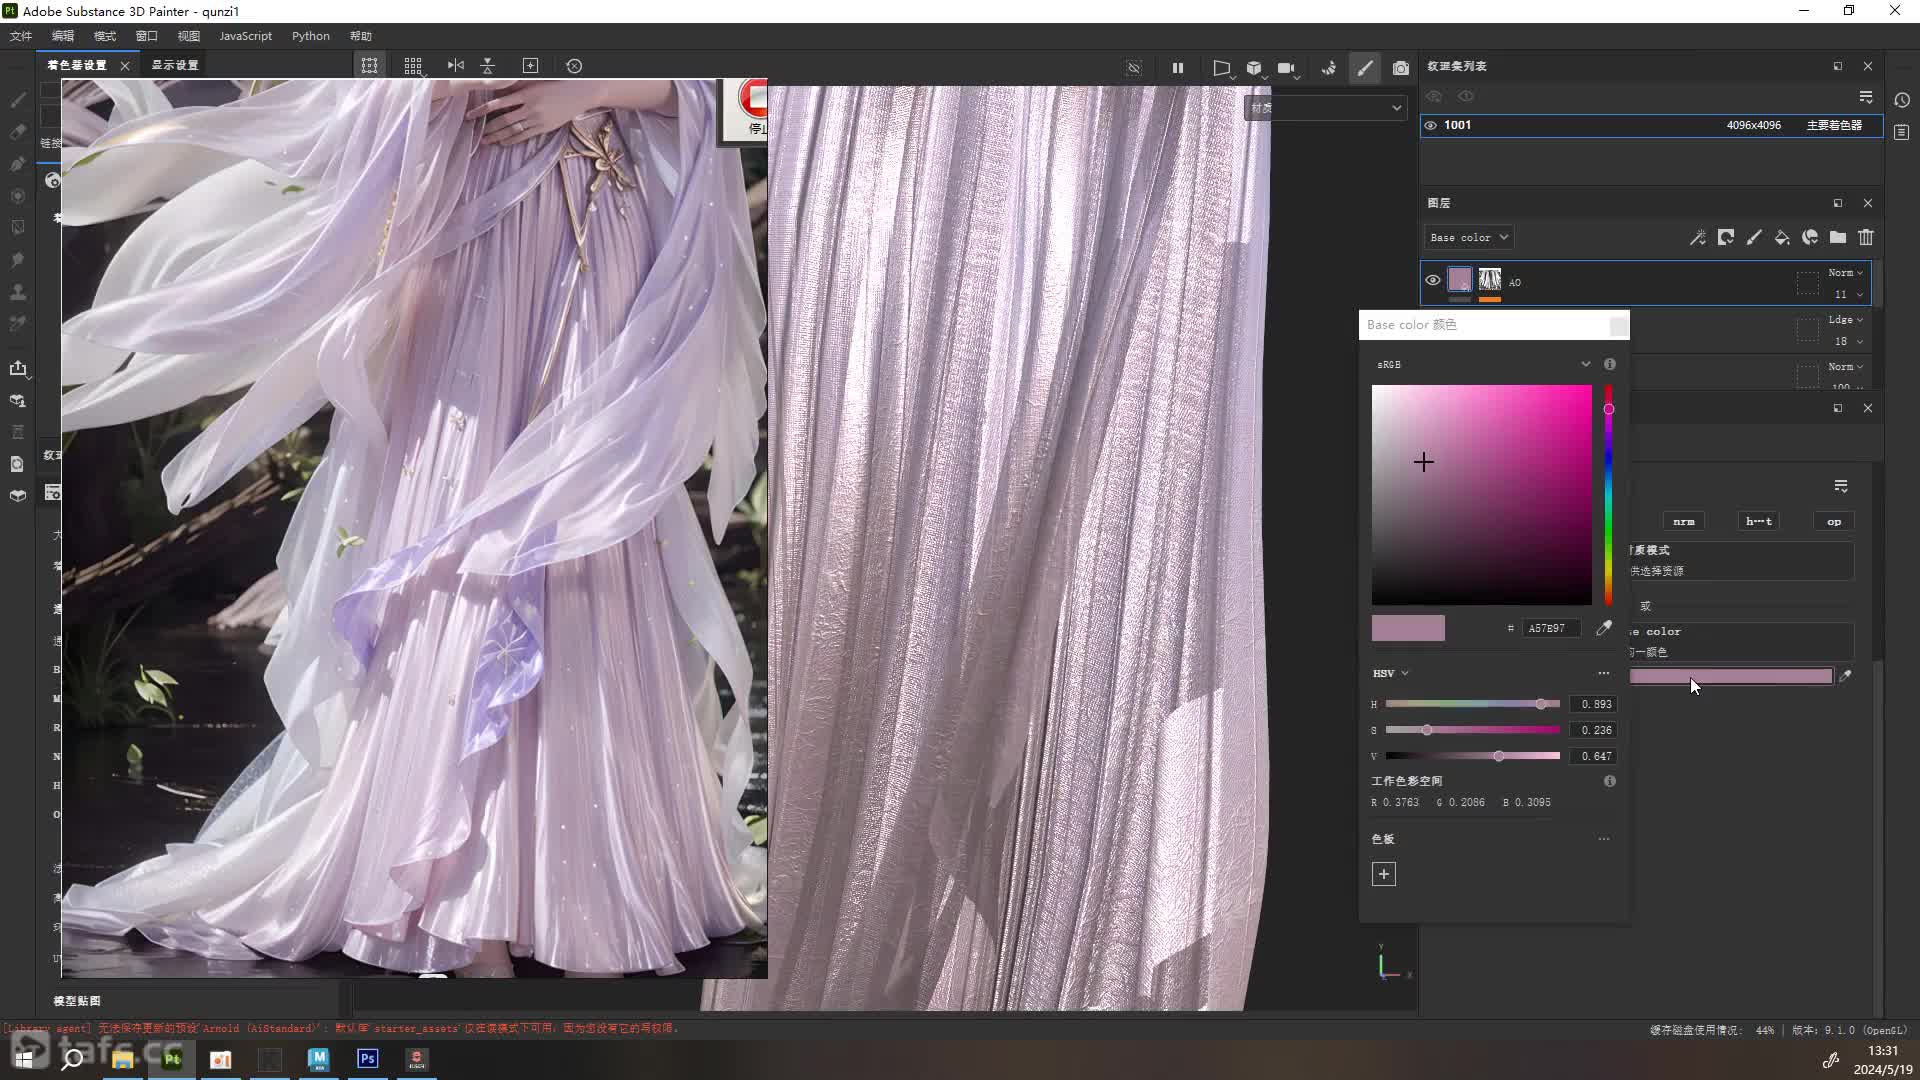Open the 文件 menu
The image size is (1920, 1080).
(x=21, y=36)
